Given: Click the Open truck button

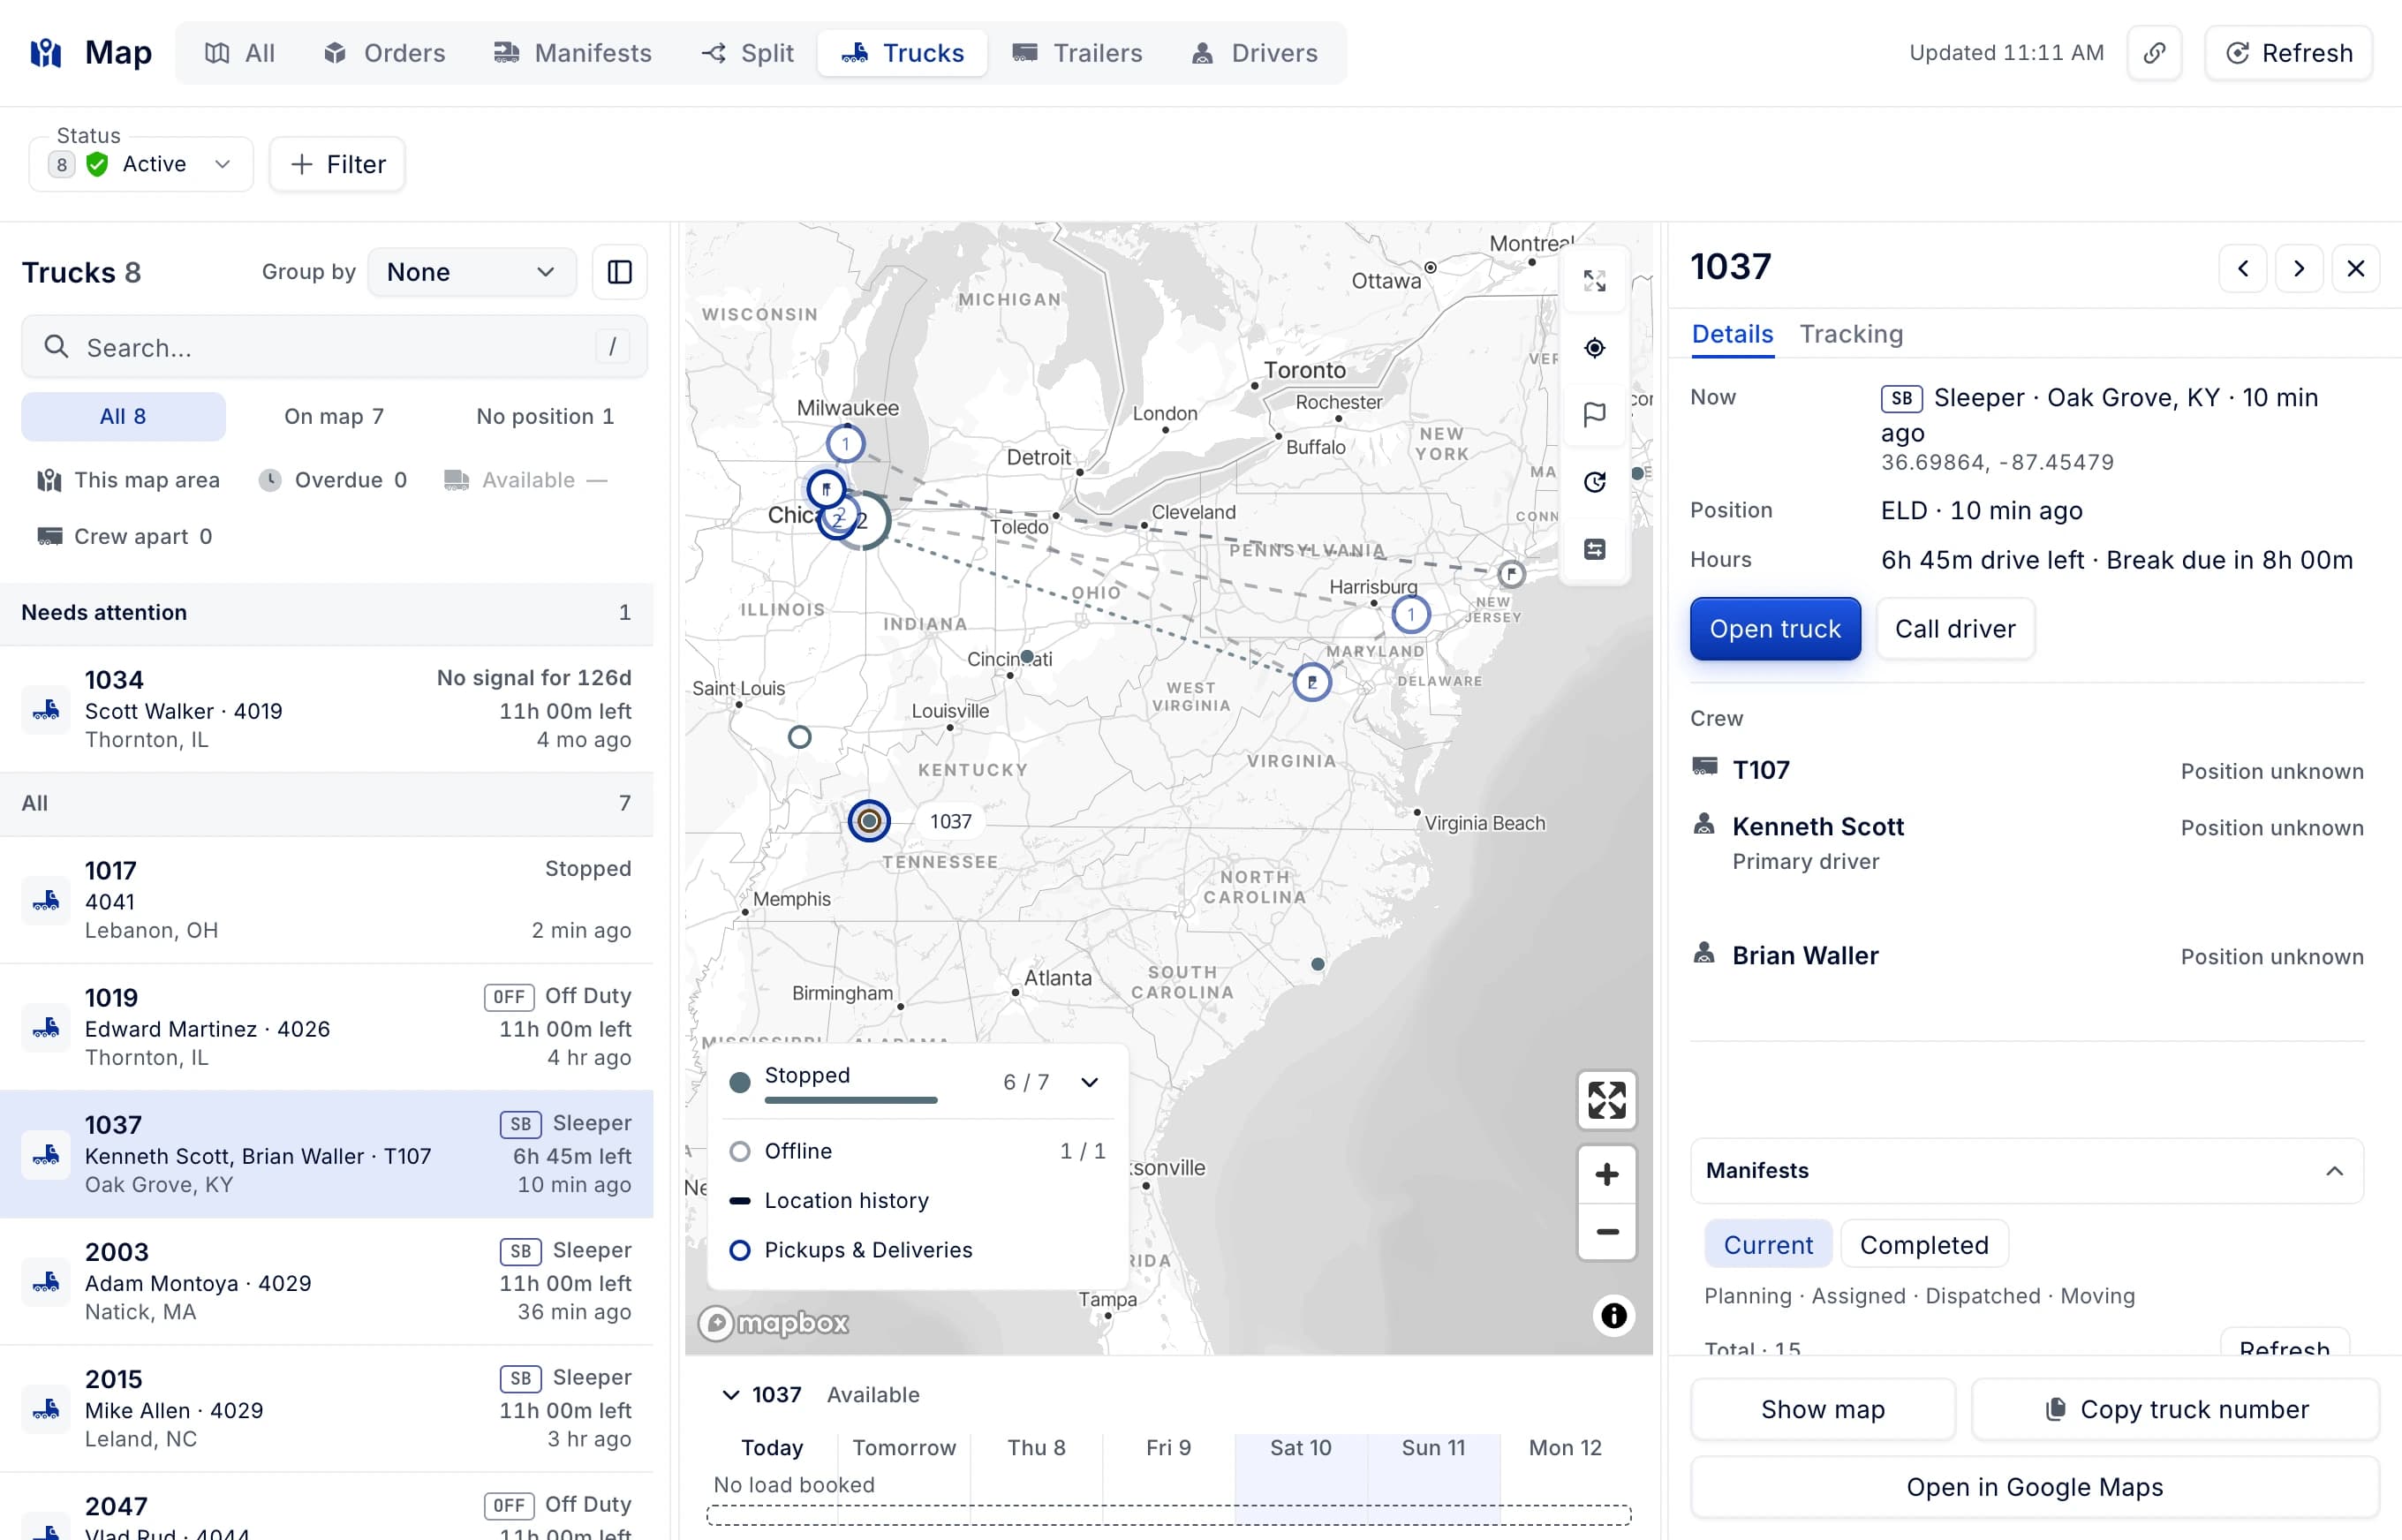Looking at the screenshot, I should (1775, 629).
